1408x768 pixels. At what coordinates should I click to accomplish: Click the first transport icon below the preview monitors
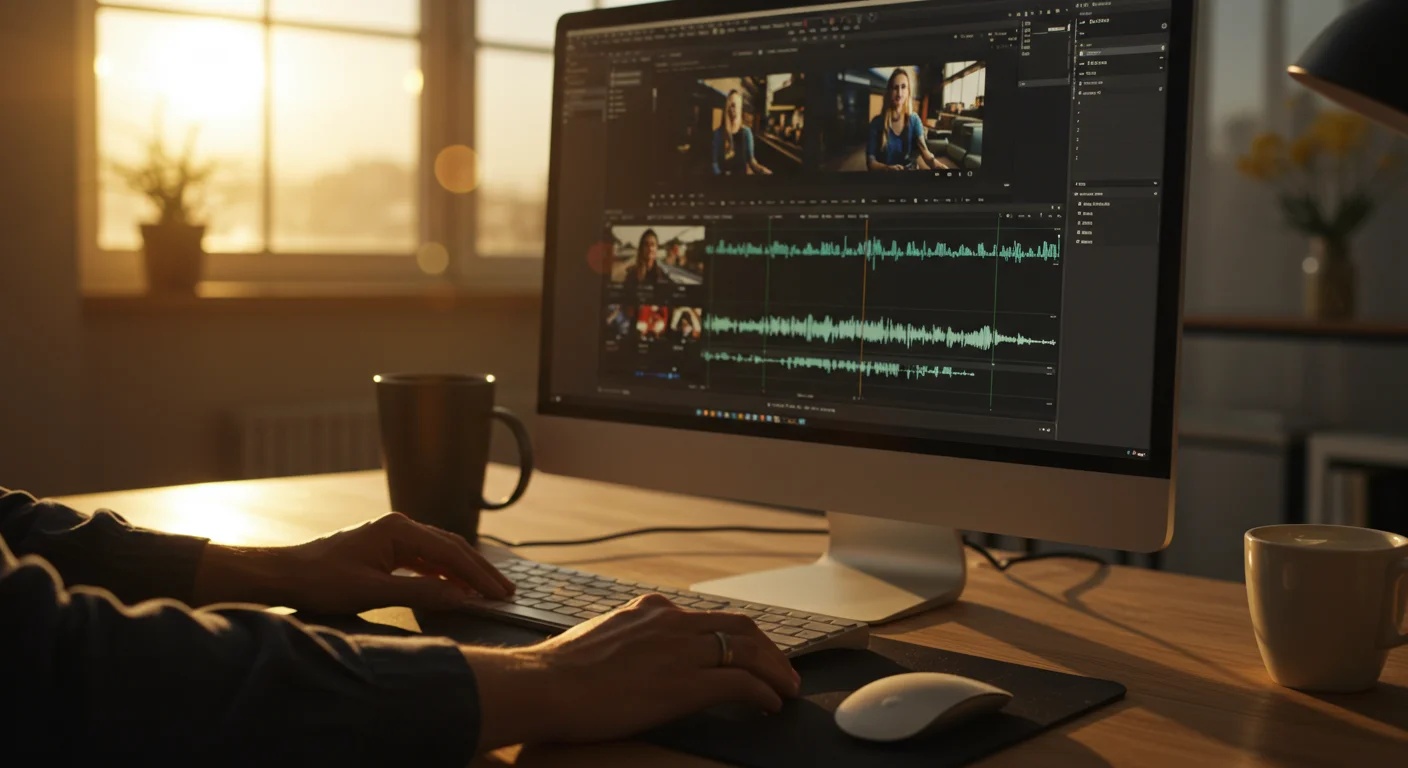tap(654, 197)
